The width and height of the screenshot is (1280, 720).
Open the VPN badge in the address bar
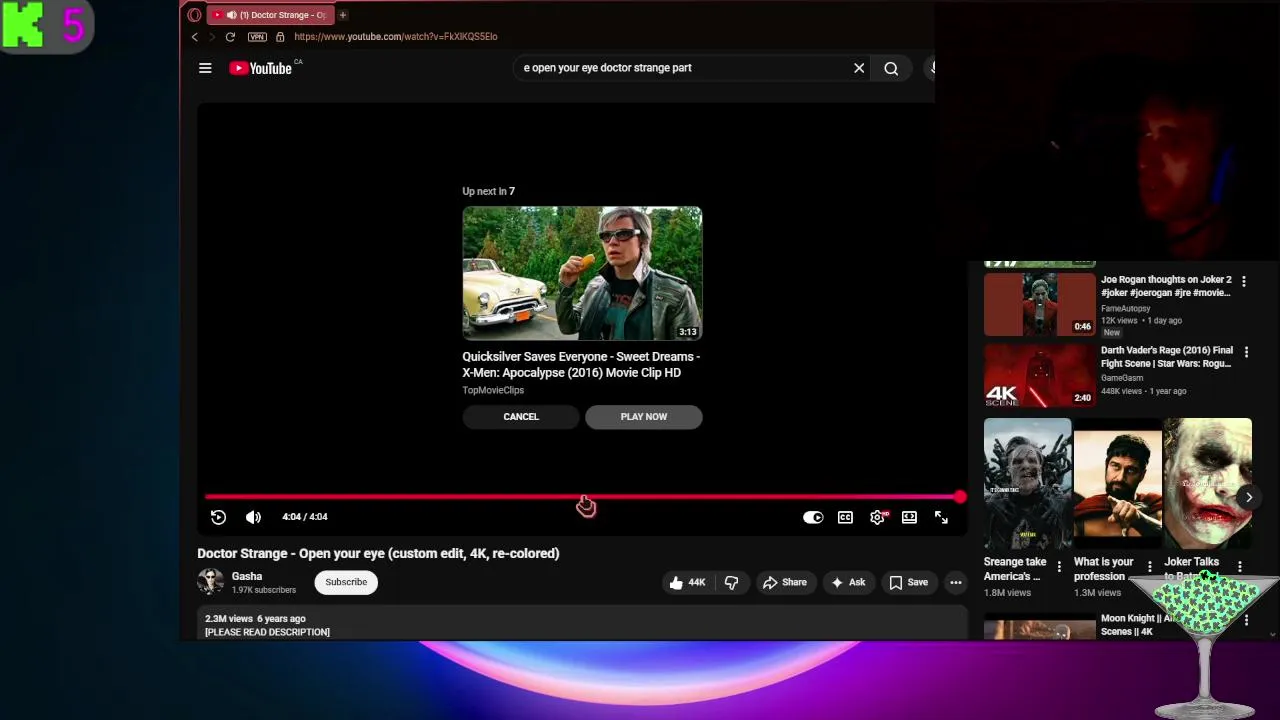pyautogui.click(x=257, y=37)
